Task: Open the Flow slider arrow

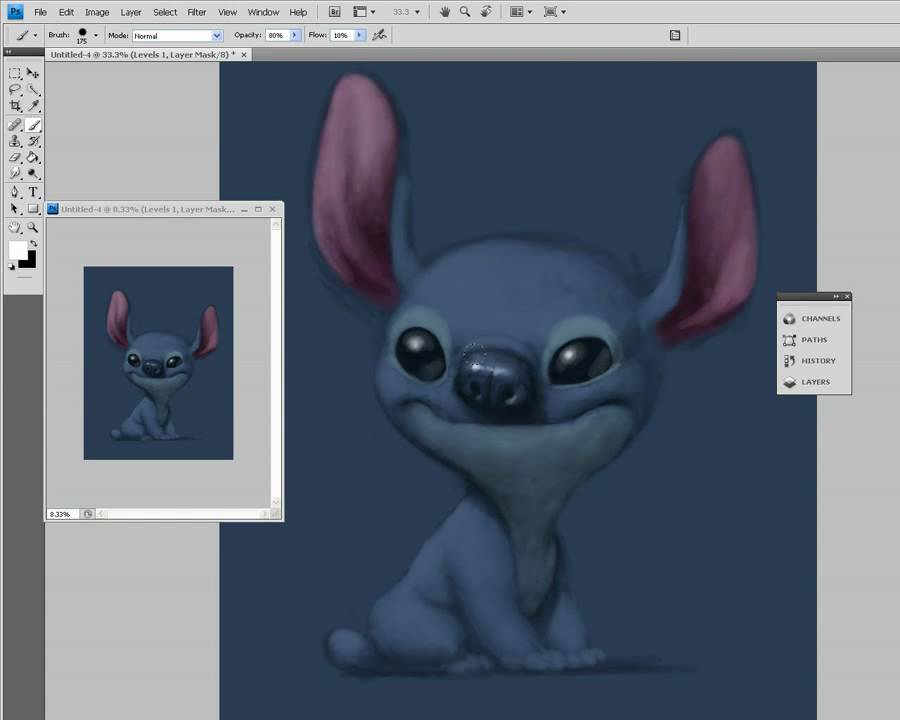Action: pos(359,35)
